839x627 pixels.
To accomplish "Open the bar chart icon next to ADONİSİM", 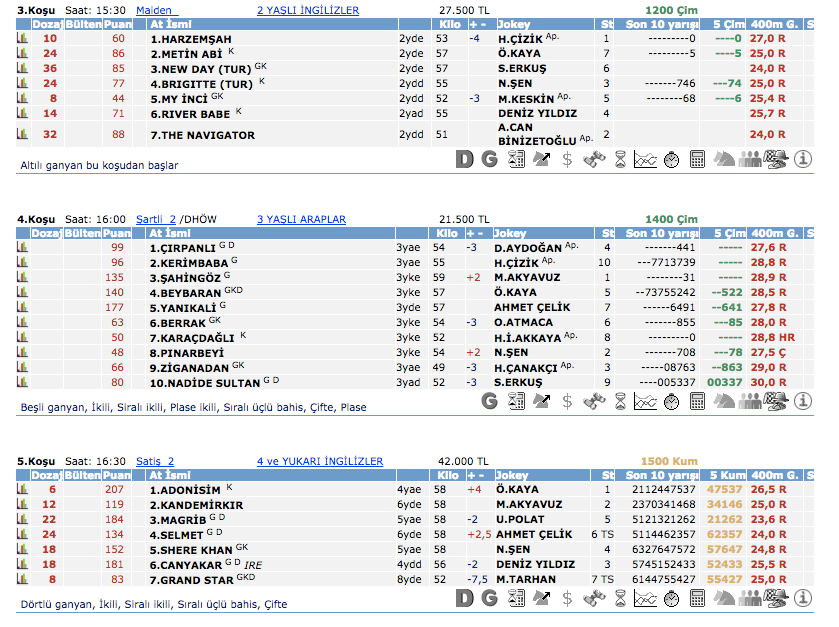I will [x=23, y=490].
